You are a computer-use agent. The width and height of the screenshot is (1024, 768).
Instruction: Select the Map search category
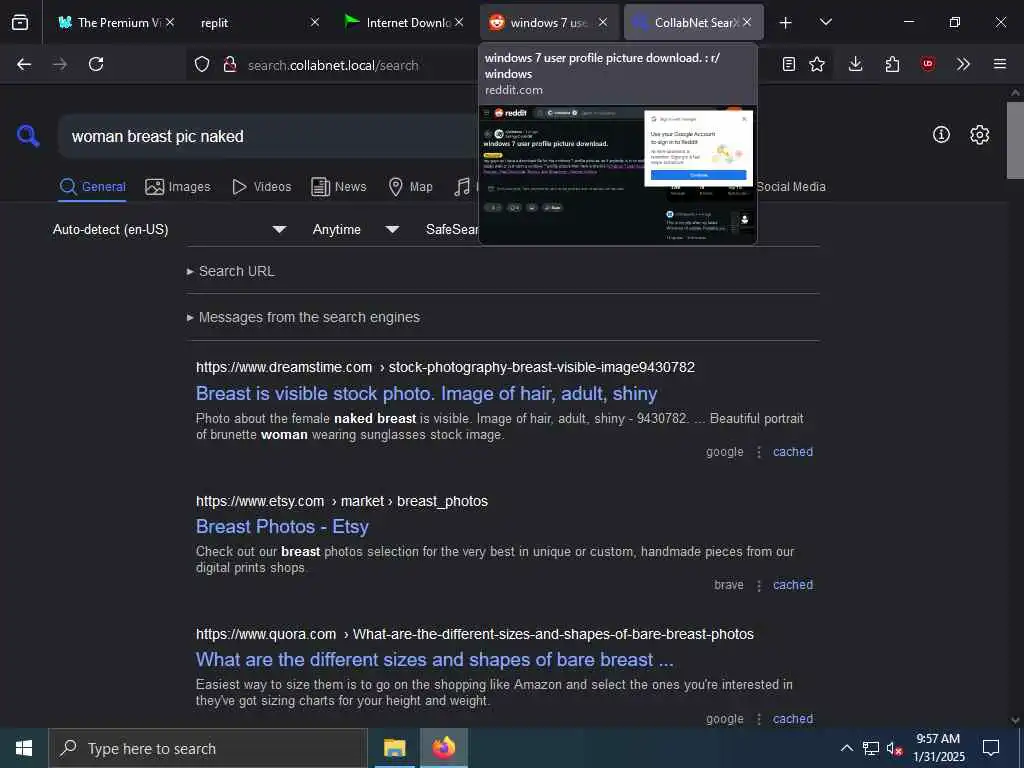[x=411, y=187]
